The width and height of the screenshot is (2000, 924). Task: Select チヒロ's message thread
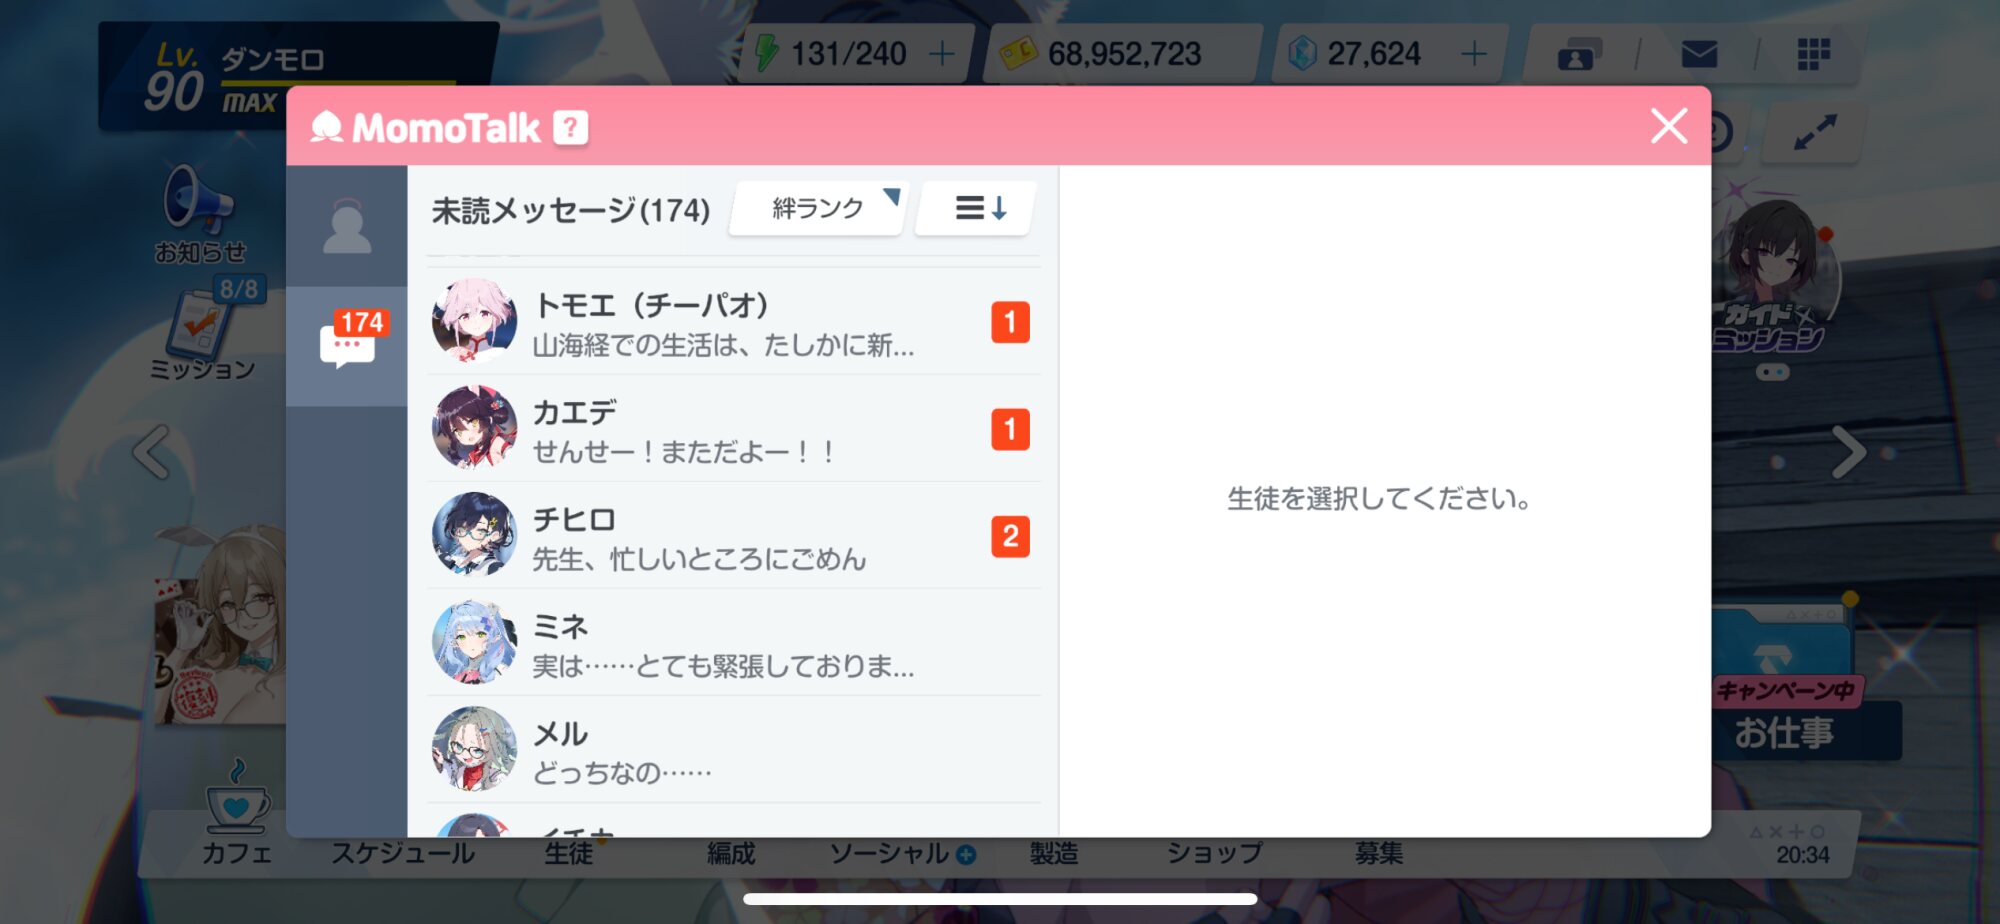(734, 536)
